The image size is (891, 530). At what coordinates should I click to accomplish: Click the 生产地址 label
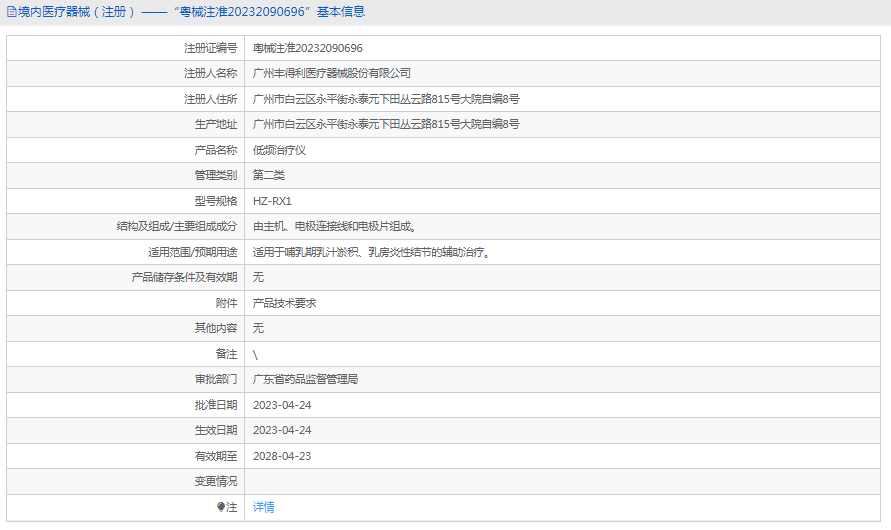pyautogui.click(x=216, y=124)
